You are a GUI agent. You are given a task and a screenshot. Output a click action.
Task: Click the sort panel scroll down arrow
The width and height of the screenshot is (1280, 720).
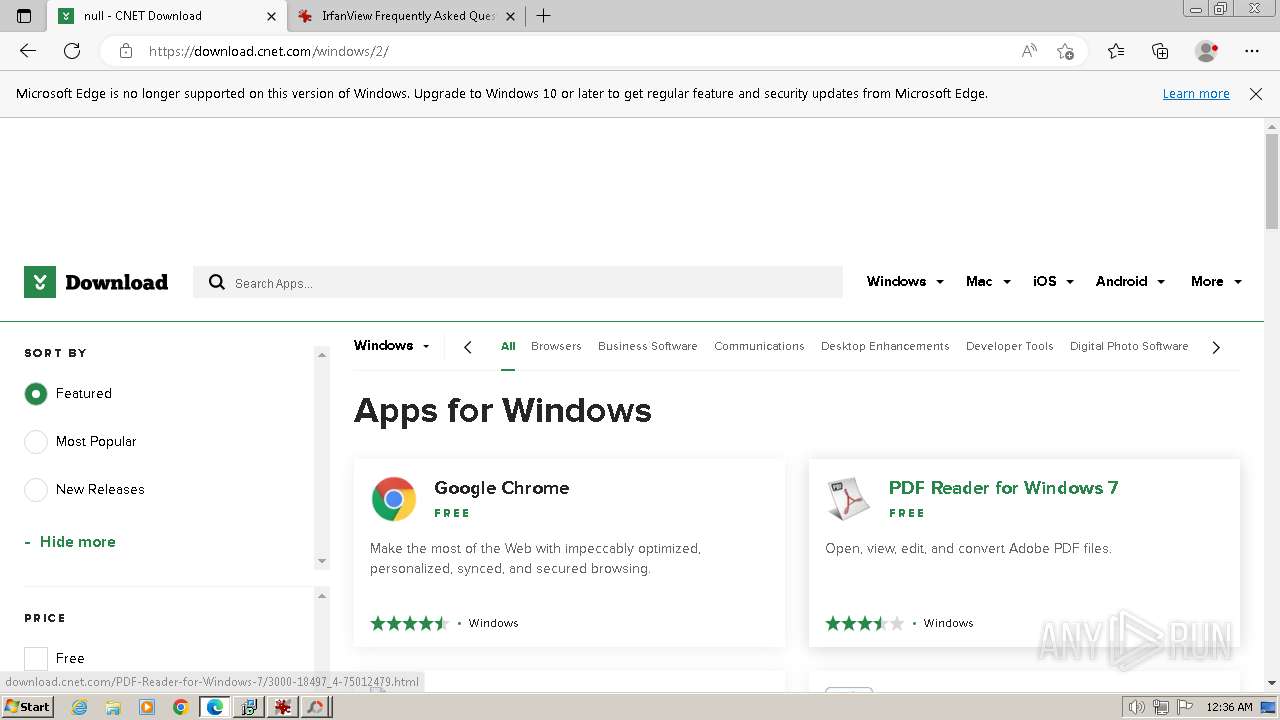[322, 561]
